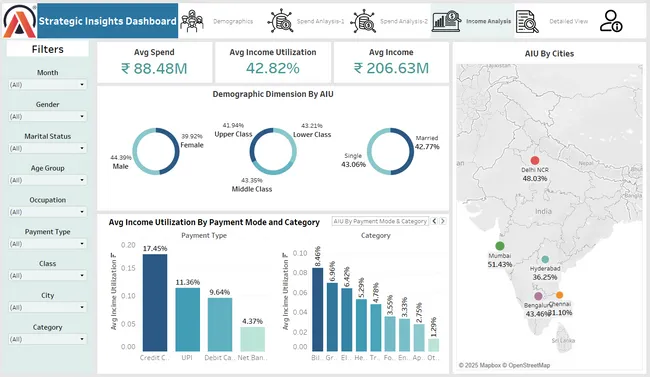Open the Age Group filter dropdown
The image size is (650, 377).
pyautogui.click(x=48, y=180)
